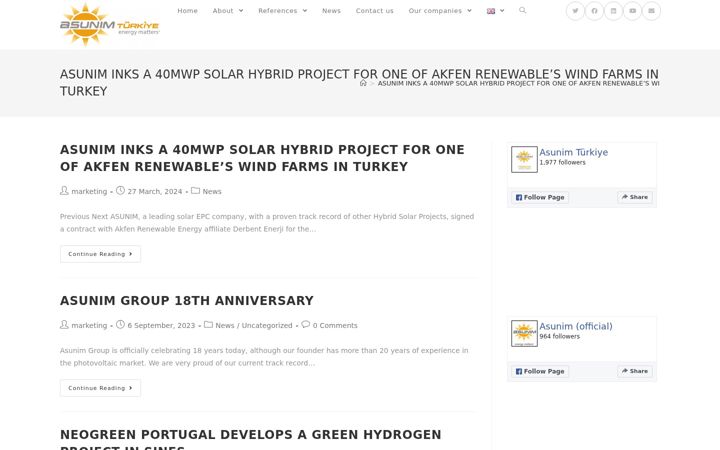Click the home icon in breadcrumb
This screenshot has height=450, width=720.
[x=363, y=83]
